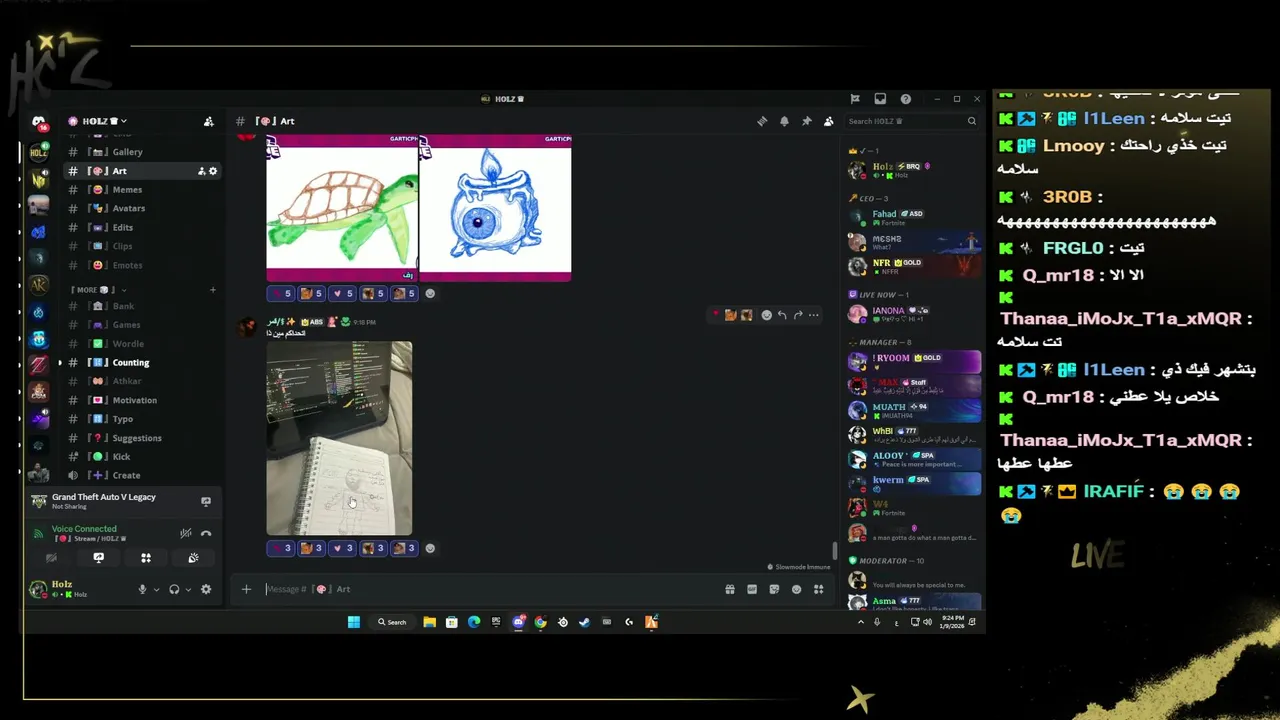Click the Windows Start button

(353, 622)
